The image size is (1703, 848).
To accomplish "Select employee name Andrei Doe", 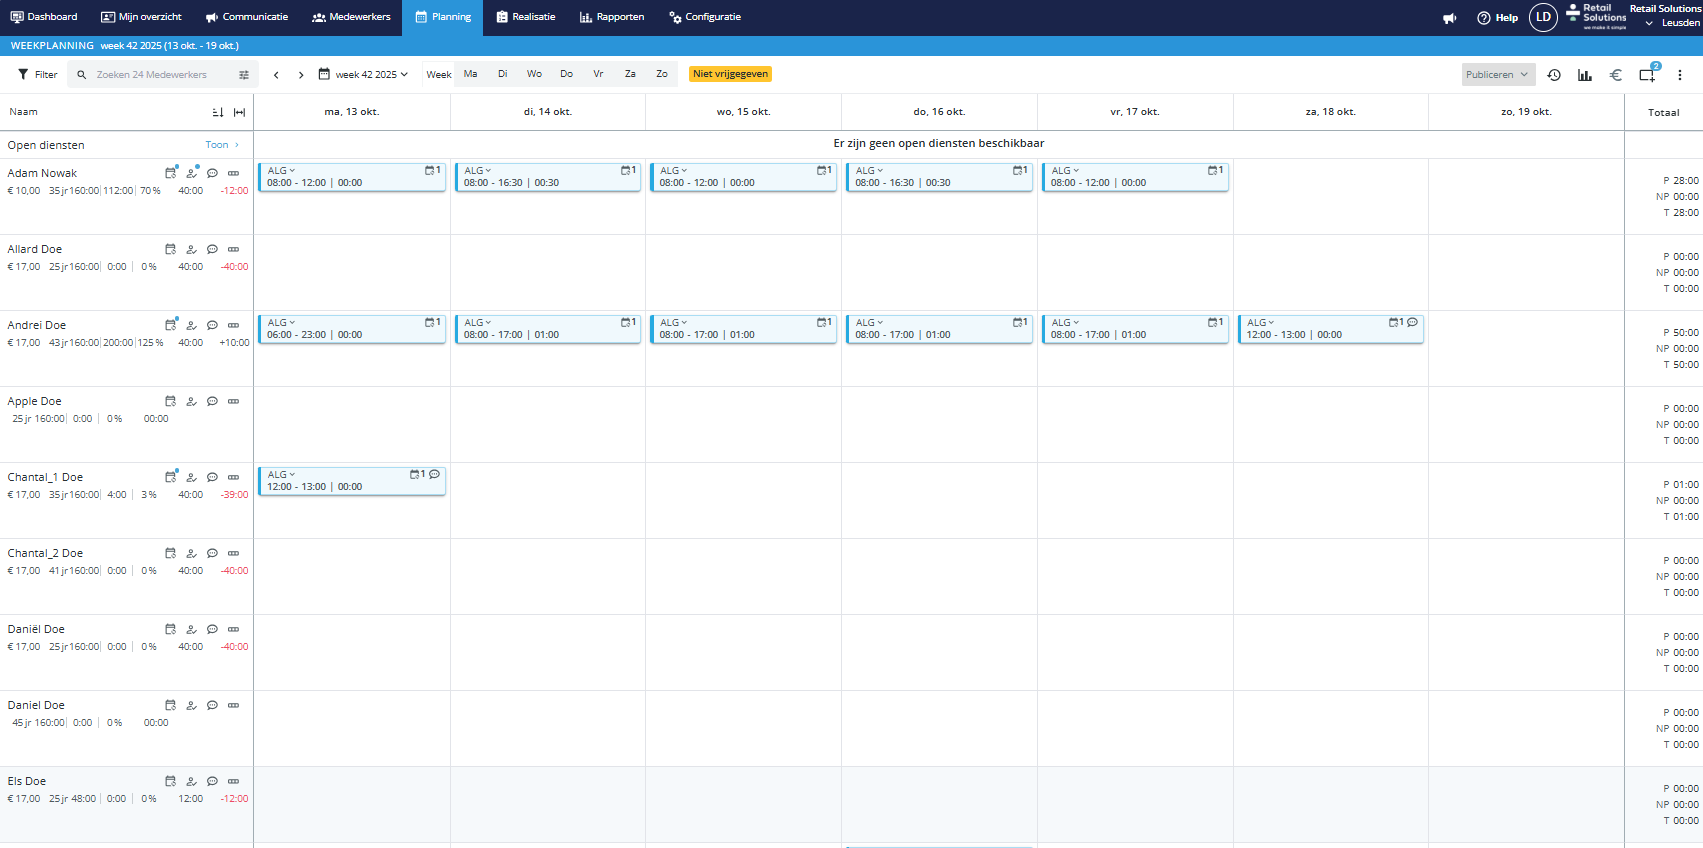I will [37, 325].
